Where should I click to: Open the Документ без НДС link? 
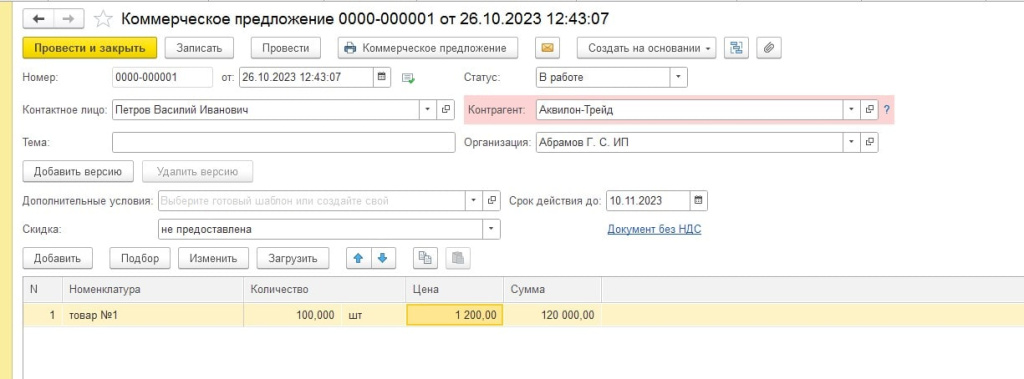[654, 230]
